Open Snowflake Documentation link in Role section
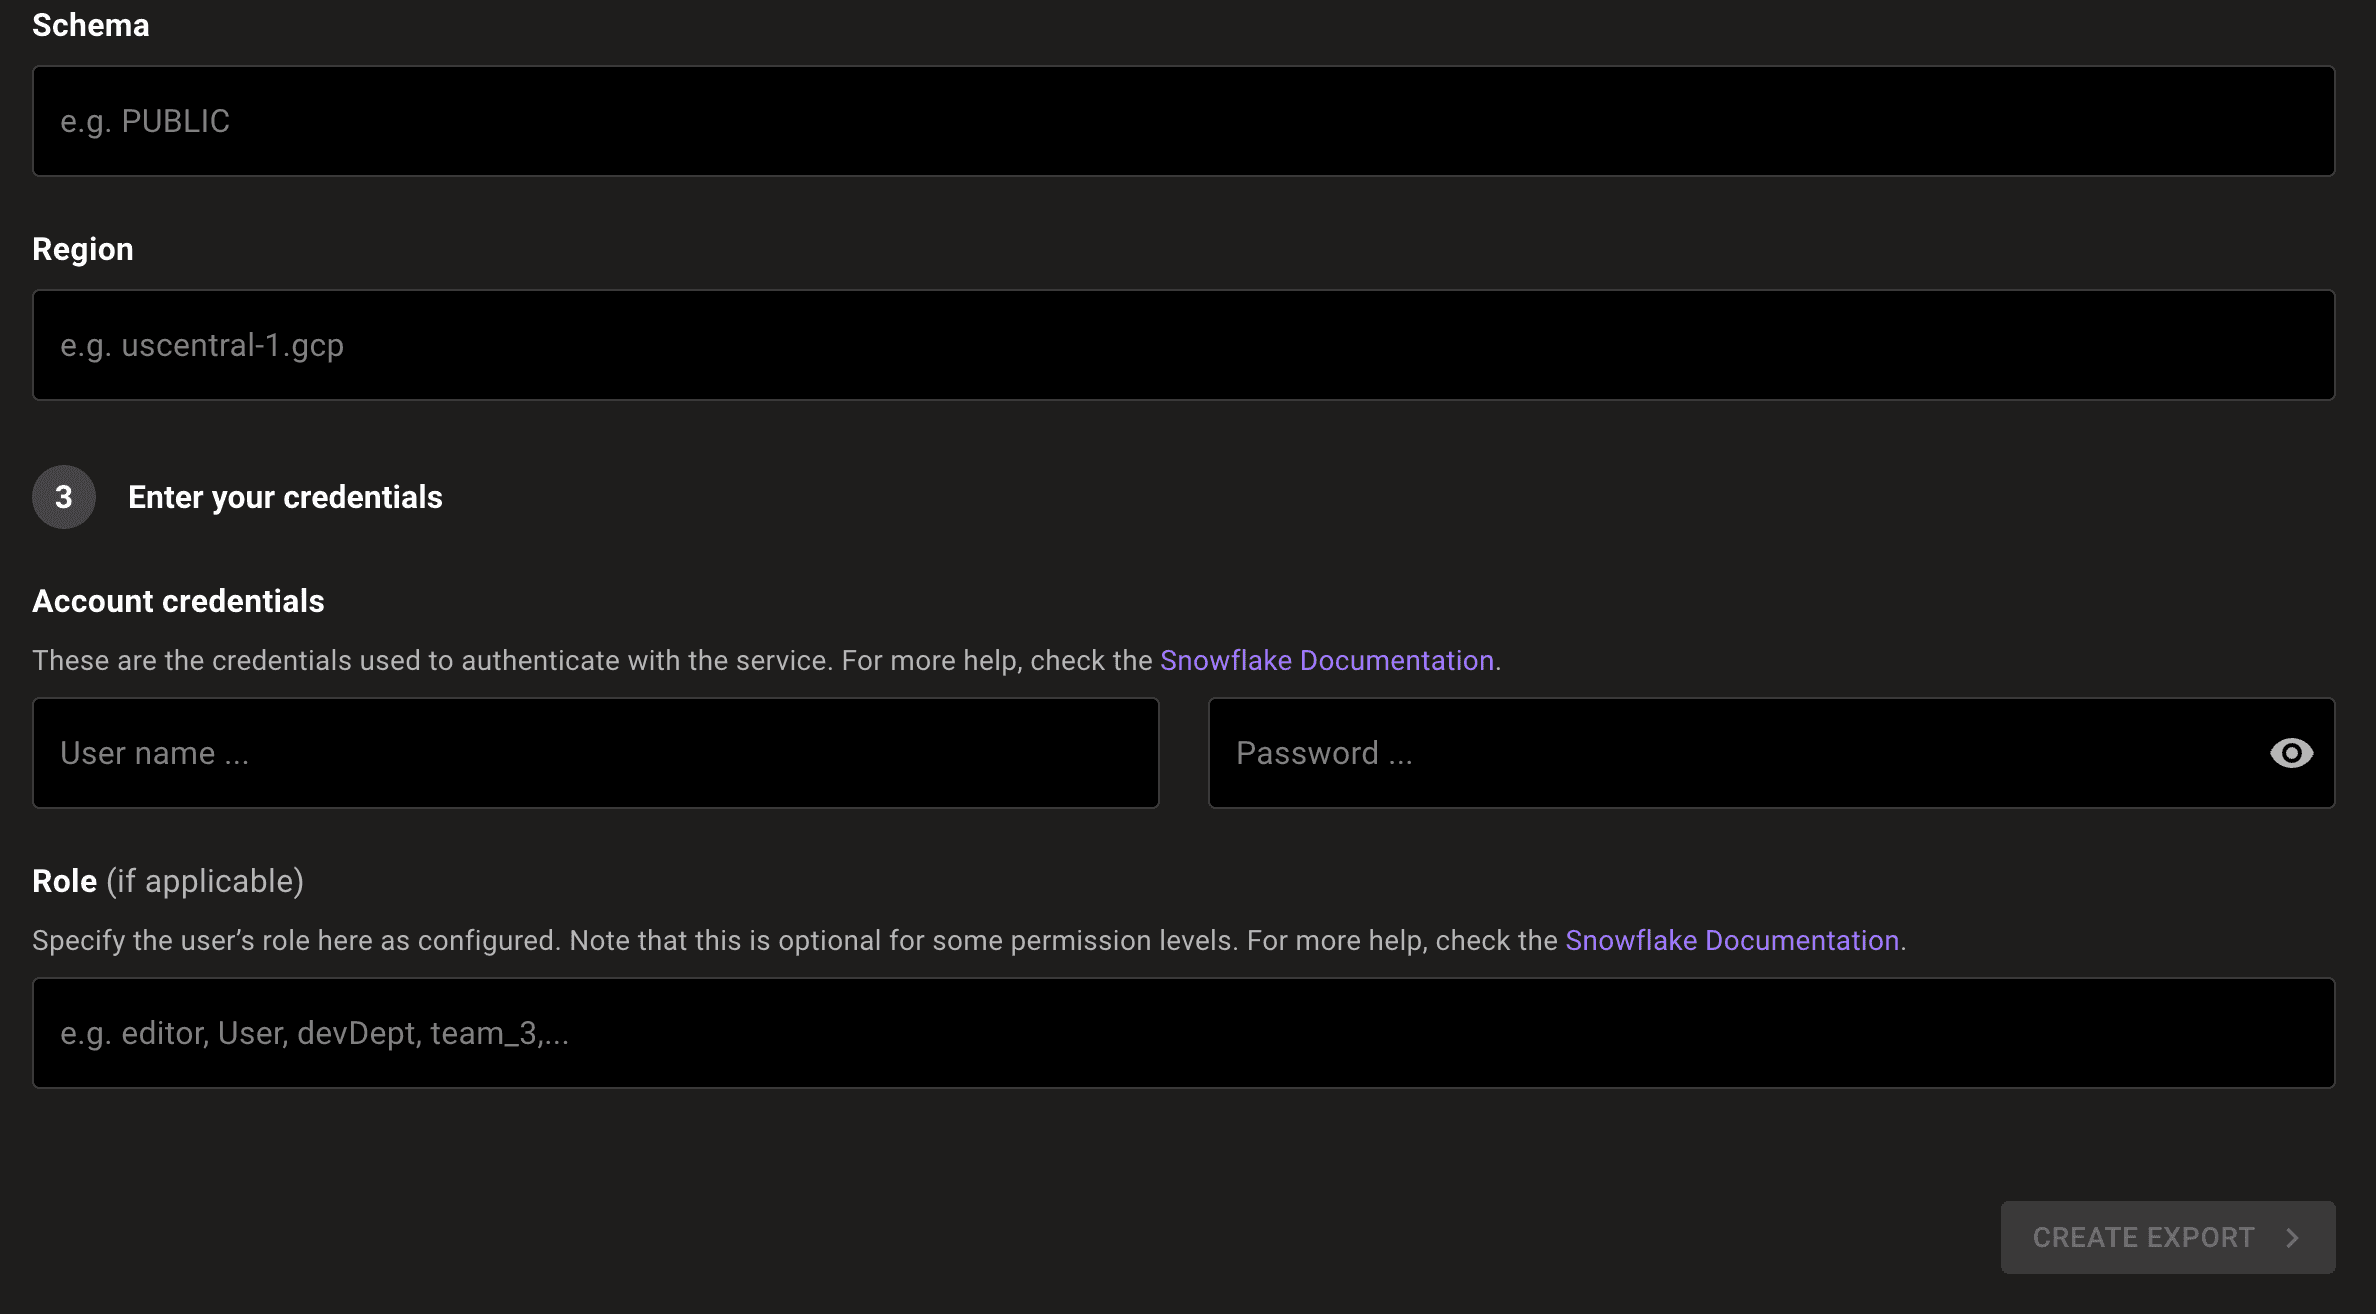 [1731, 941]
